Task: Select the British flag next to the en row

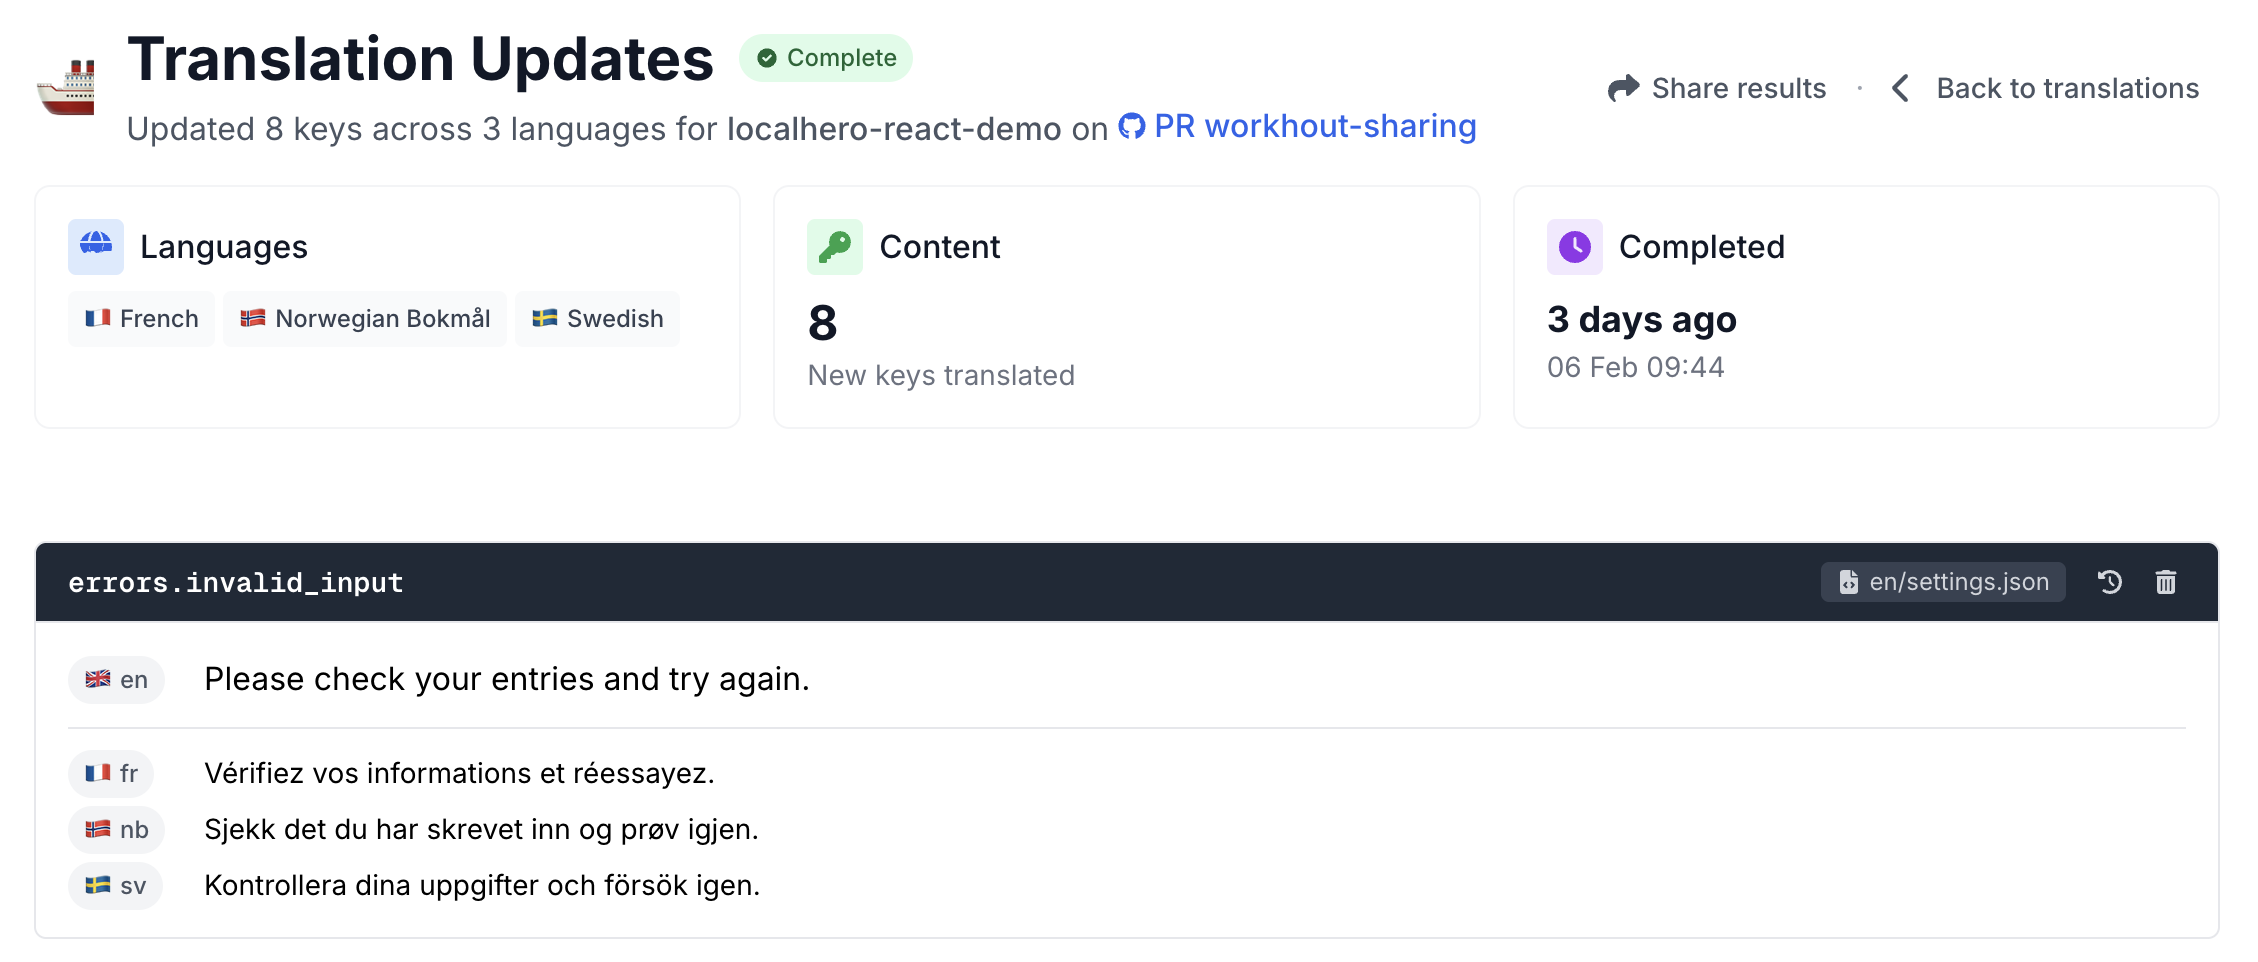Action: tap(100, 679)
